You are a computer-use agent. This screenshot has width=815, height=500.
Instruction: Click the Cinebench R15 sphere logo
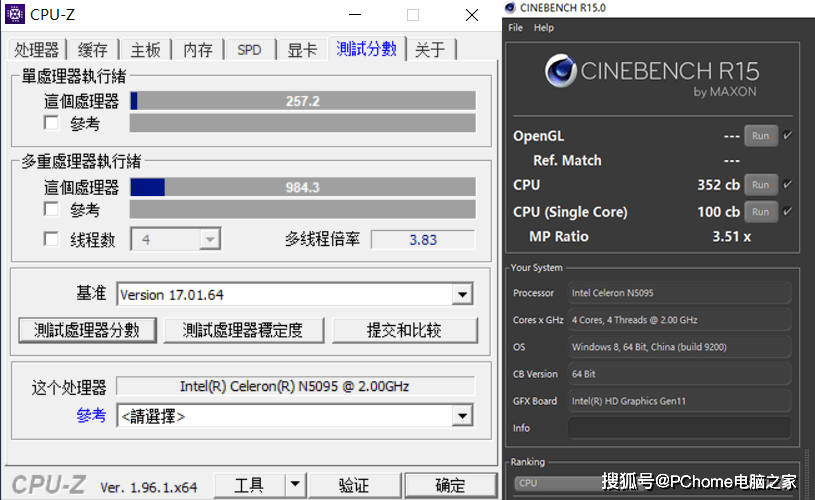pyautogui.click(x=560, y=71)
